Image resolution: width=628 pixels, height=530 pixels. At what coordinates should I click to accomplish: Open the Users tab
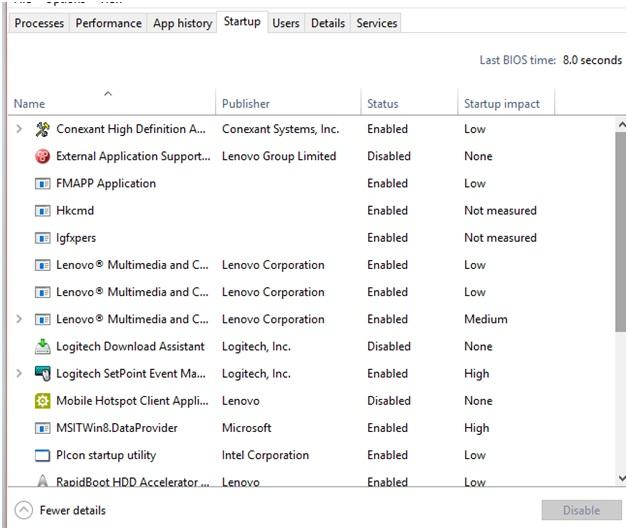coord(286,23)
